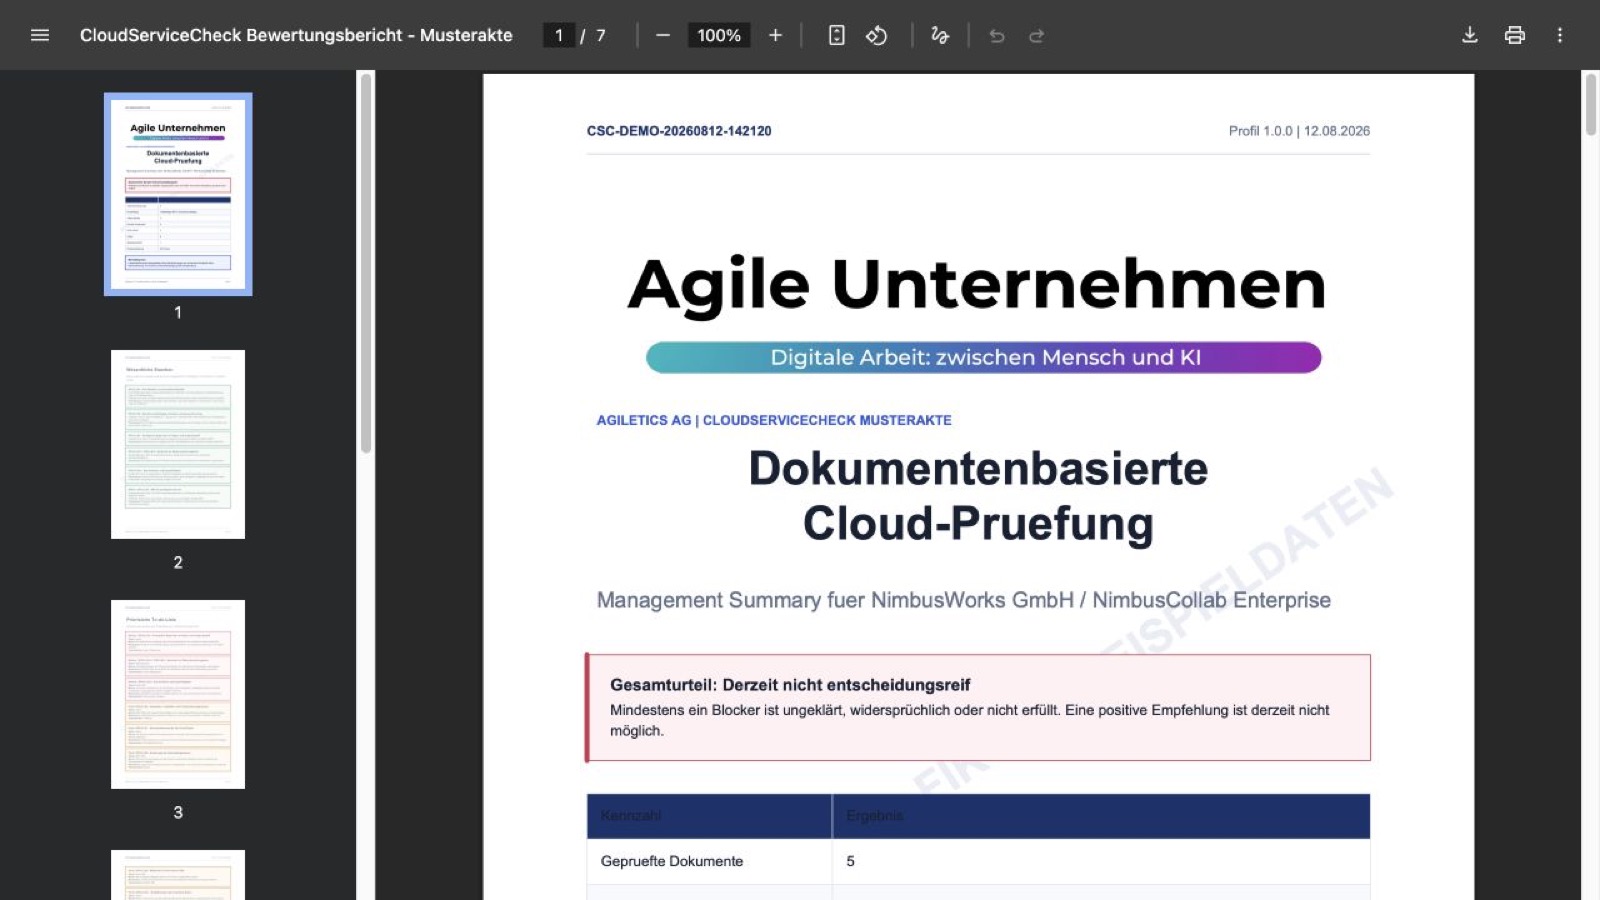Screen dimensions: 1600x900
Task: Click AGILETICS AG | CLOUDSERVICECHECK MUSTERAKTE text
Action: (x=774, y=420)
